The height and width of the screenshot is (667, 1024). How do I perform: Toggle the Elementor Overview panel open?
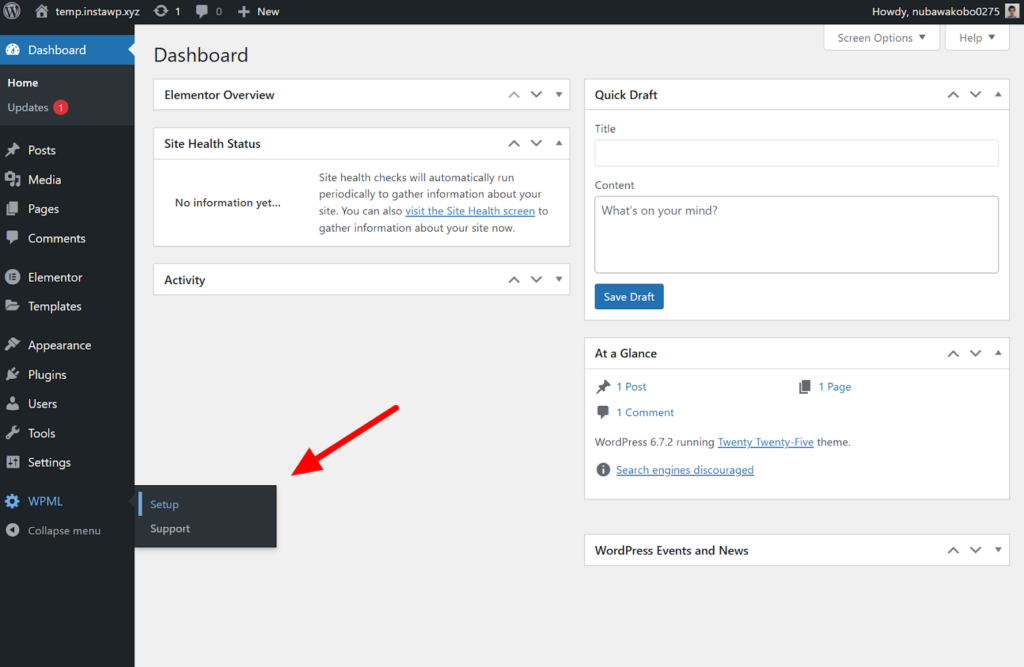coord(559,95)
